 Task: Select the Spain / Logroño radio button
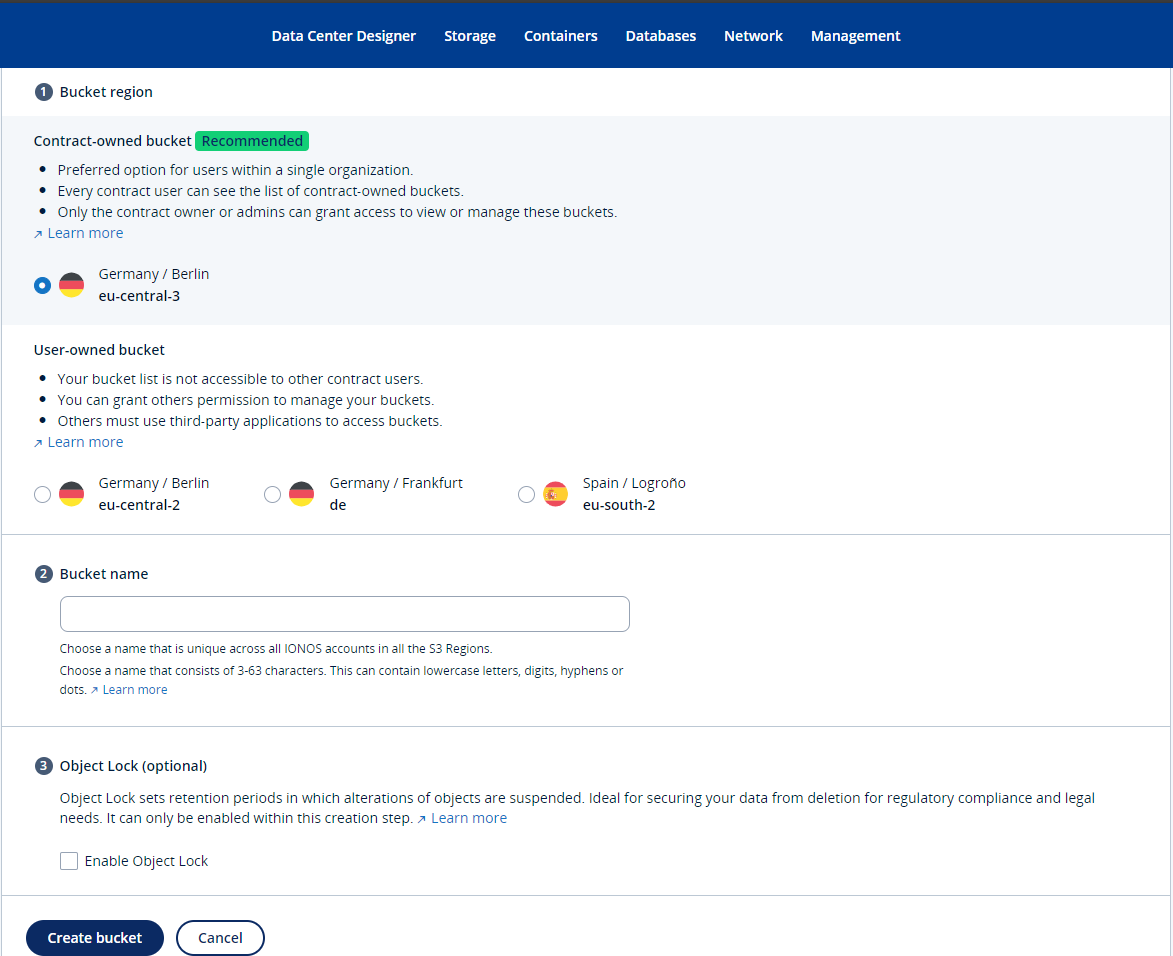[527, 493]
